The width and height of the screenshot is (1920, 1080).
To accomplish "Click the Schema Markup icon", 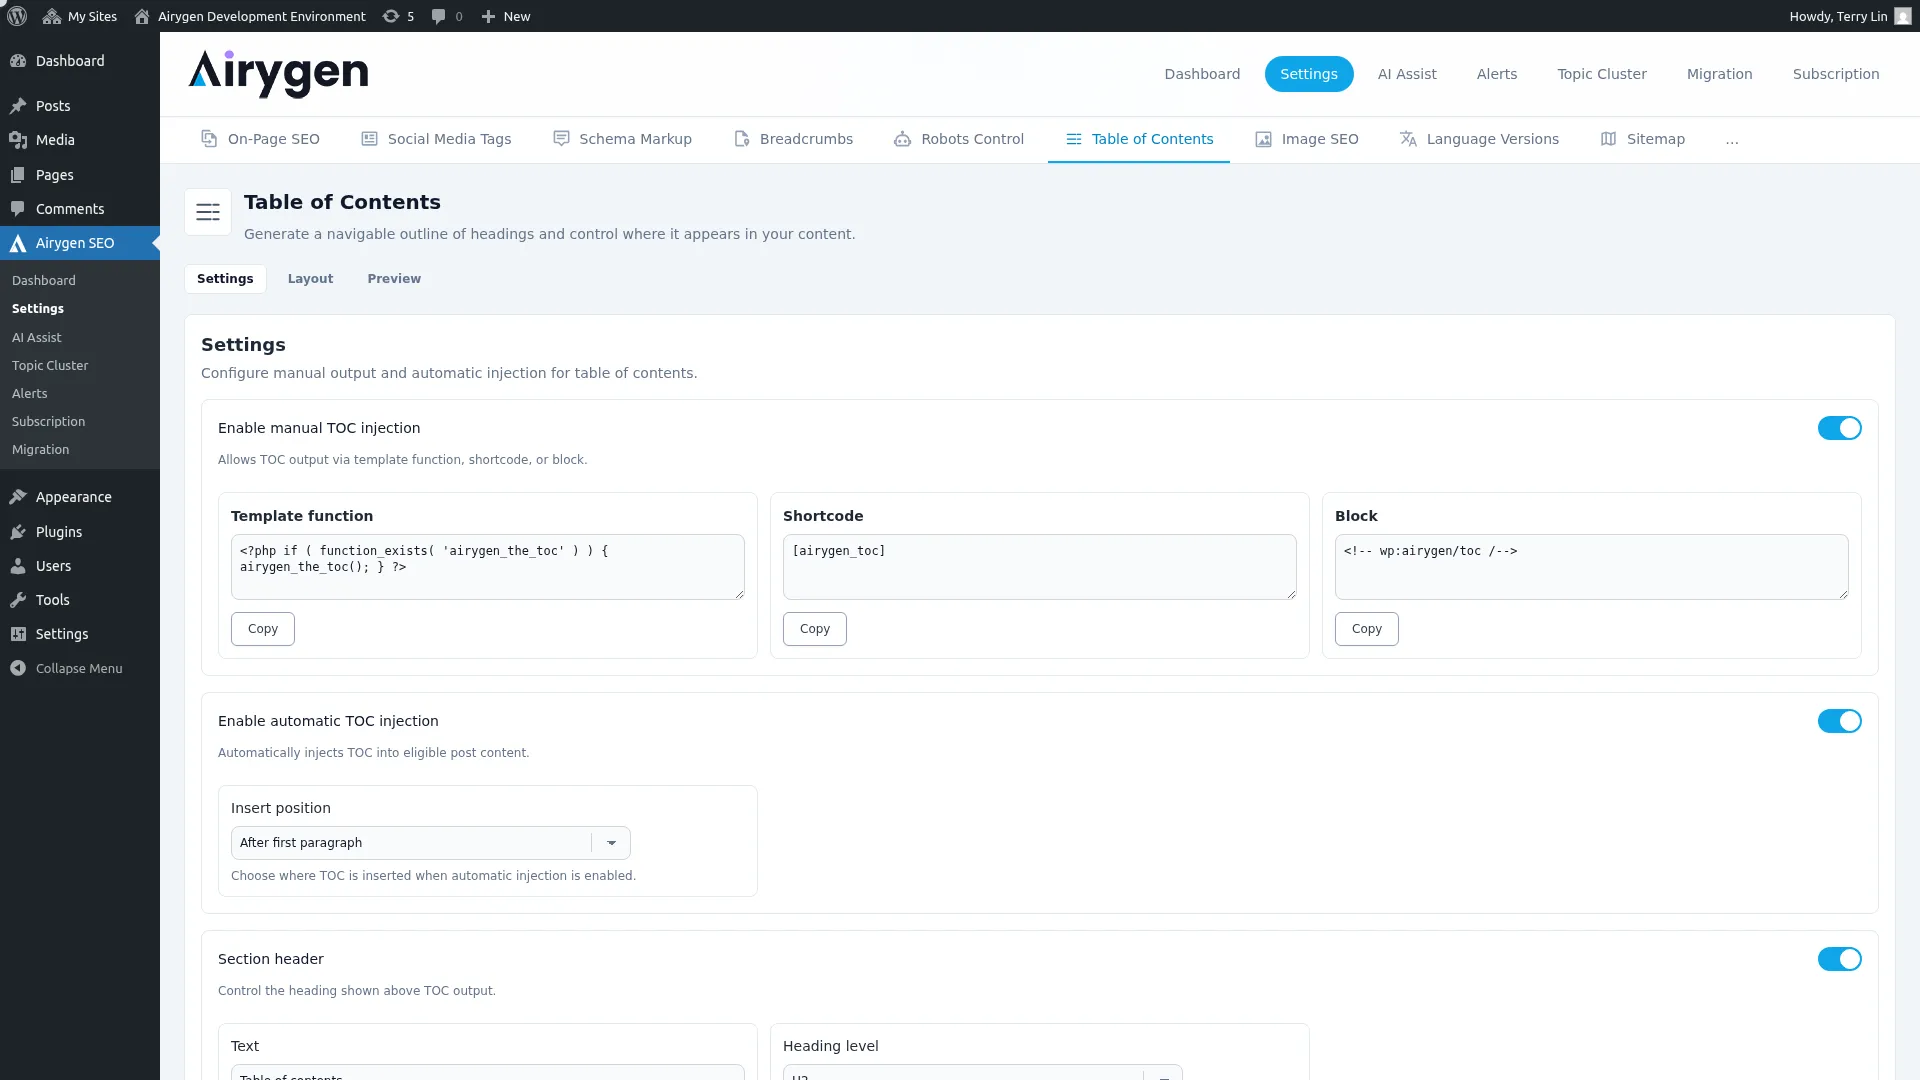I will point(561,139).
